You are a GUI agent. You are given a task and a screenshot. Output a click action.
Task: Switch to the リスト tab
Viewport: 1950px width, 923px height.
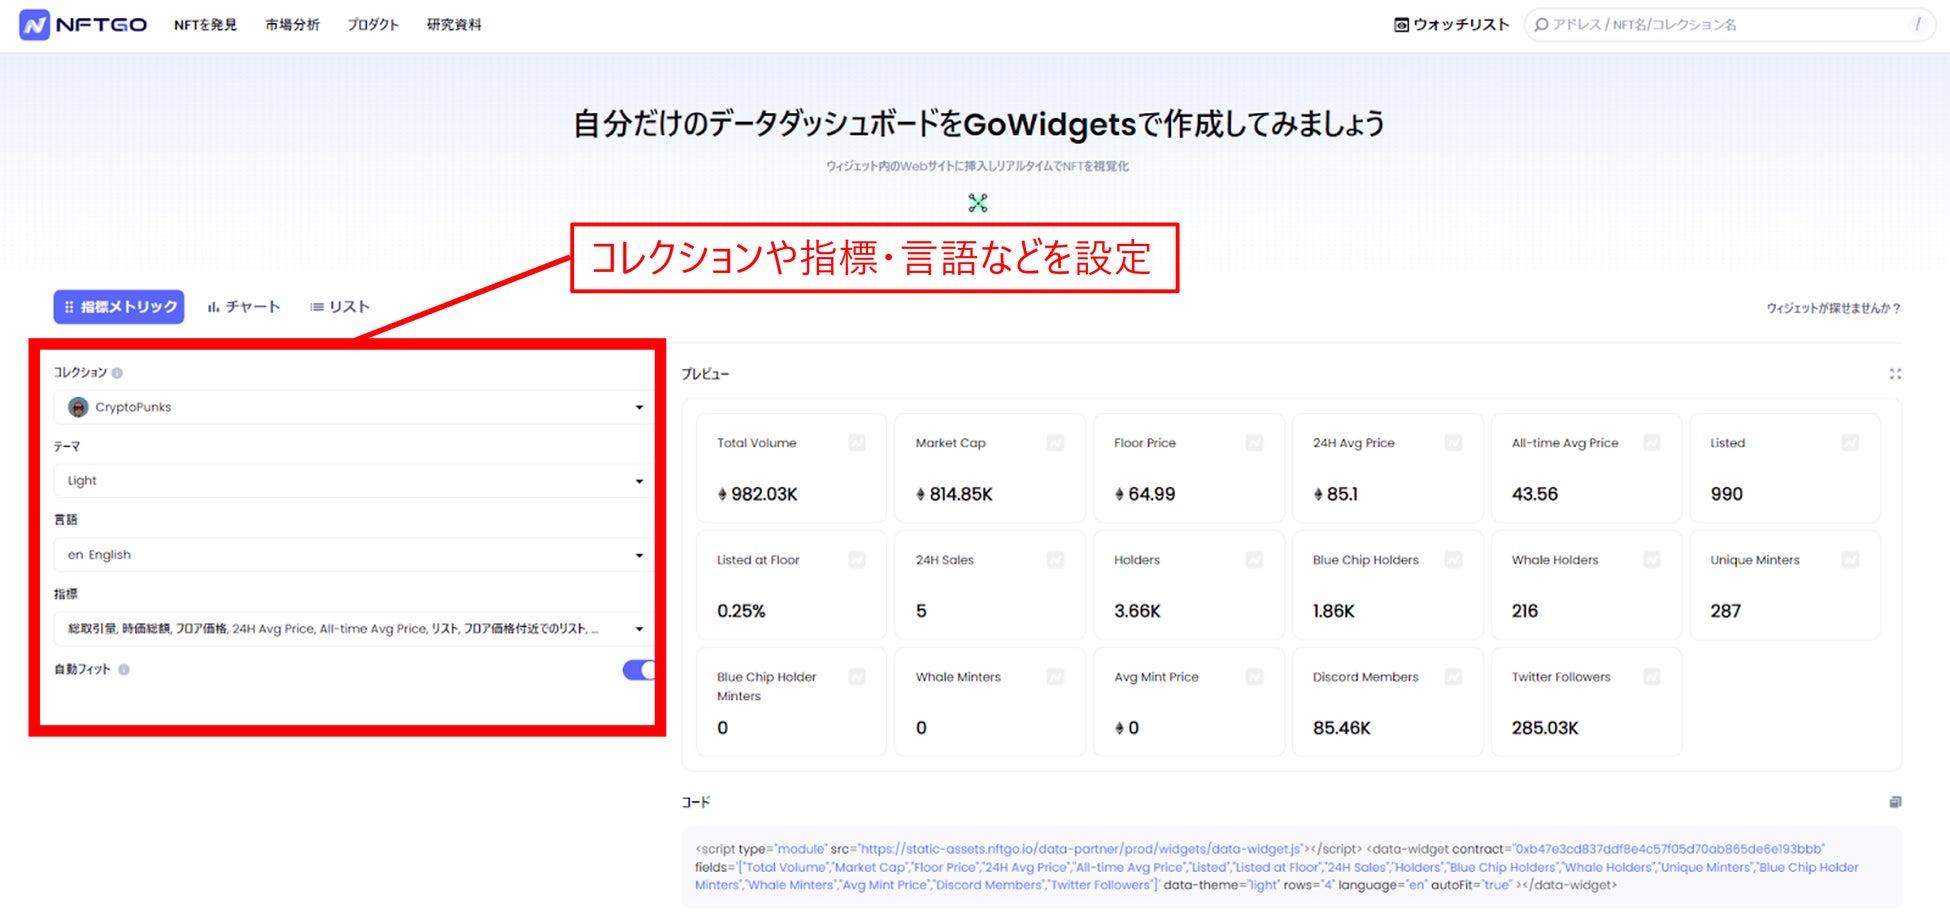(x=340, y=307)
